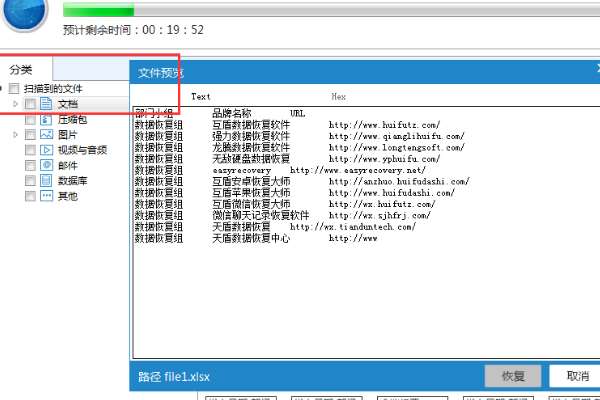Viewport: 600px width, 400px height.
Task: Click the 路径 file1.xlsx path text
Action: coord(174,377)
